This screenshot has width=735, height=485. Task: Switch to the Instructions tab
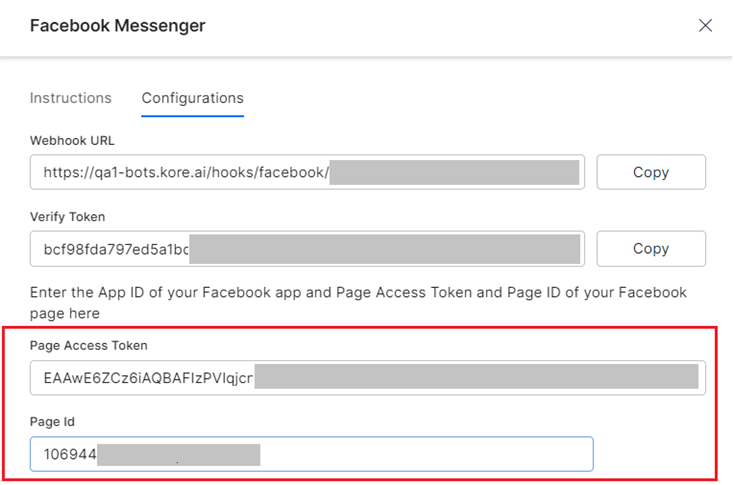(70, 98)
